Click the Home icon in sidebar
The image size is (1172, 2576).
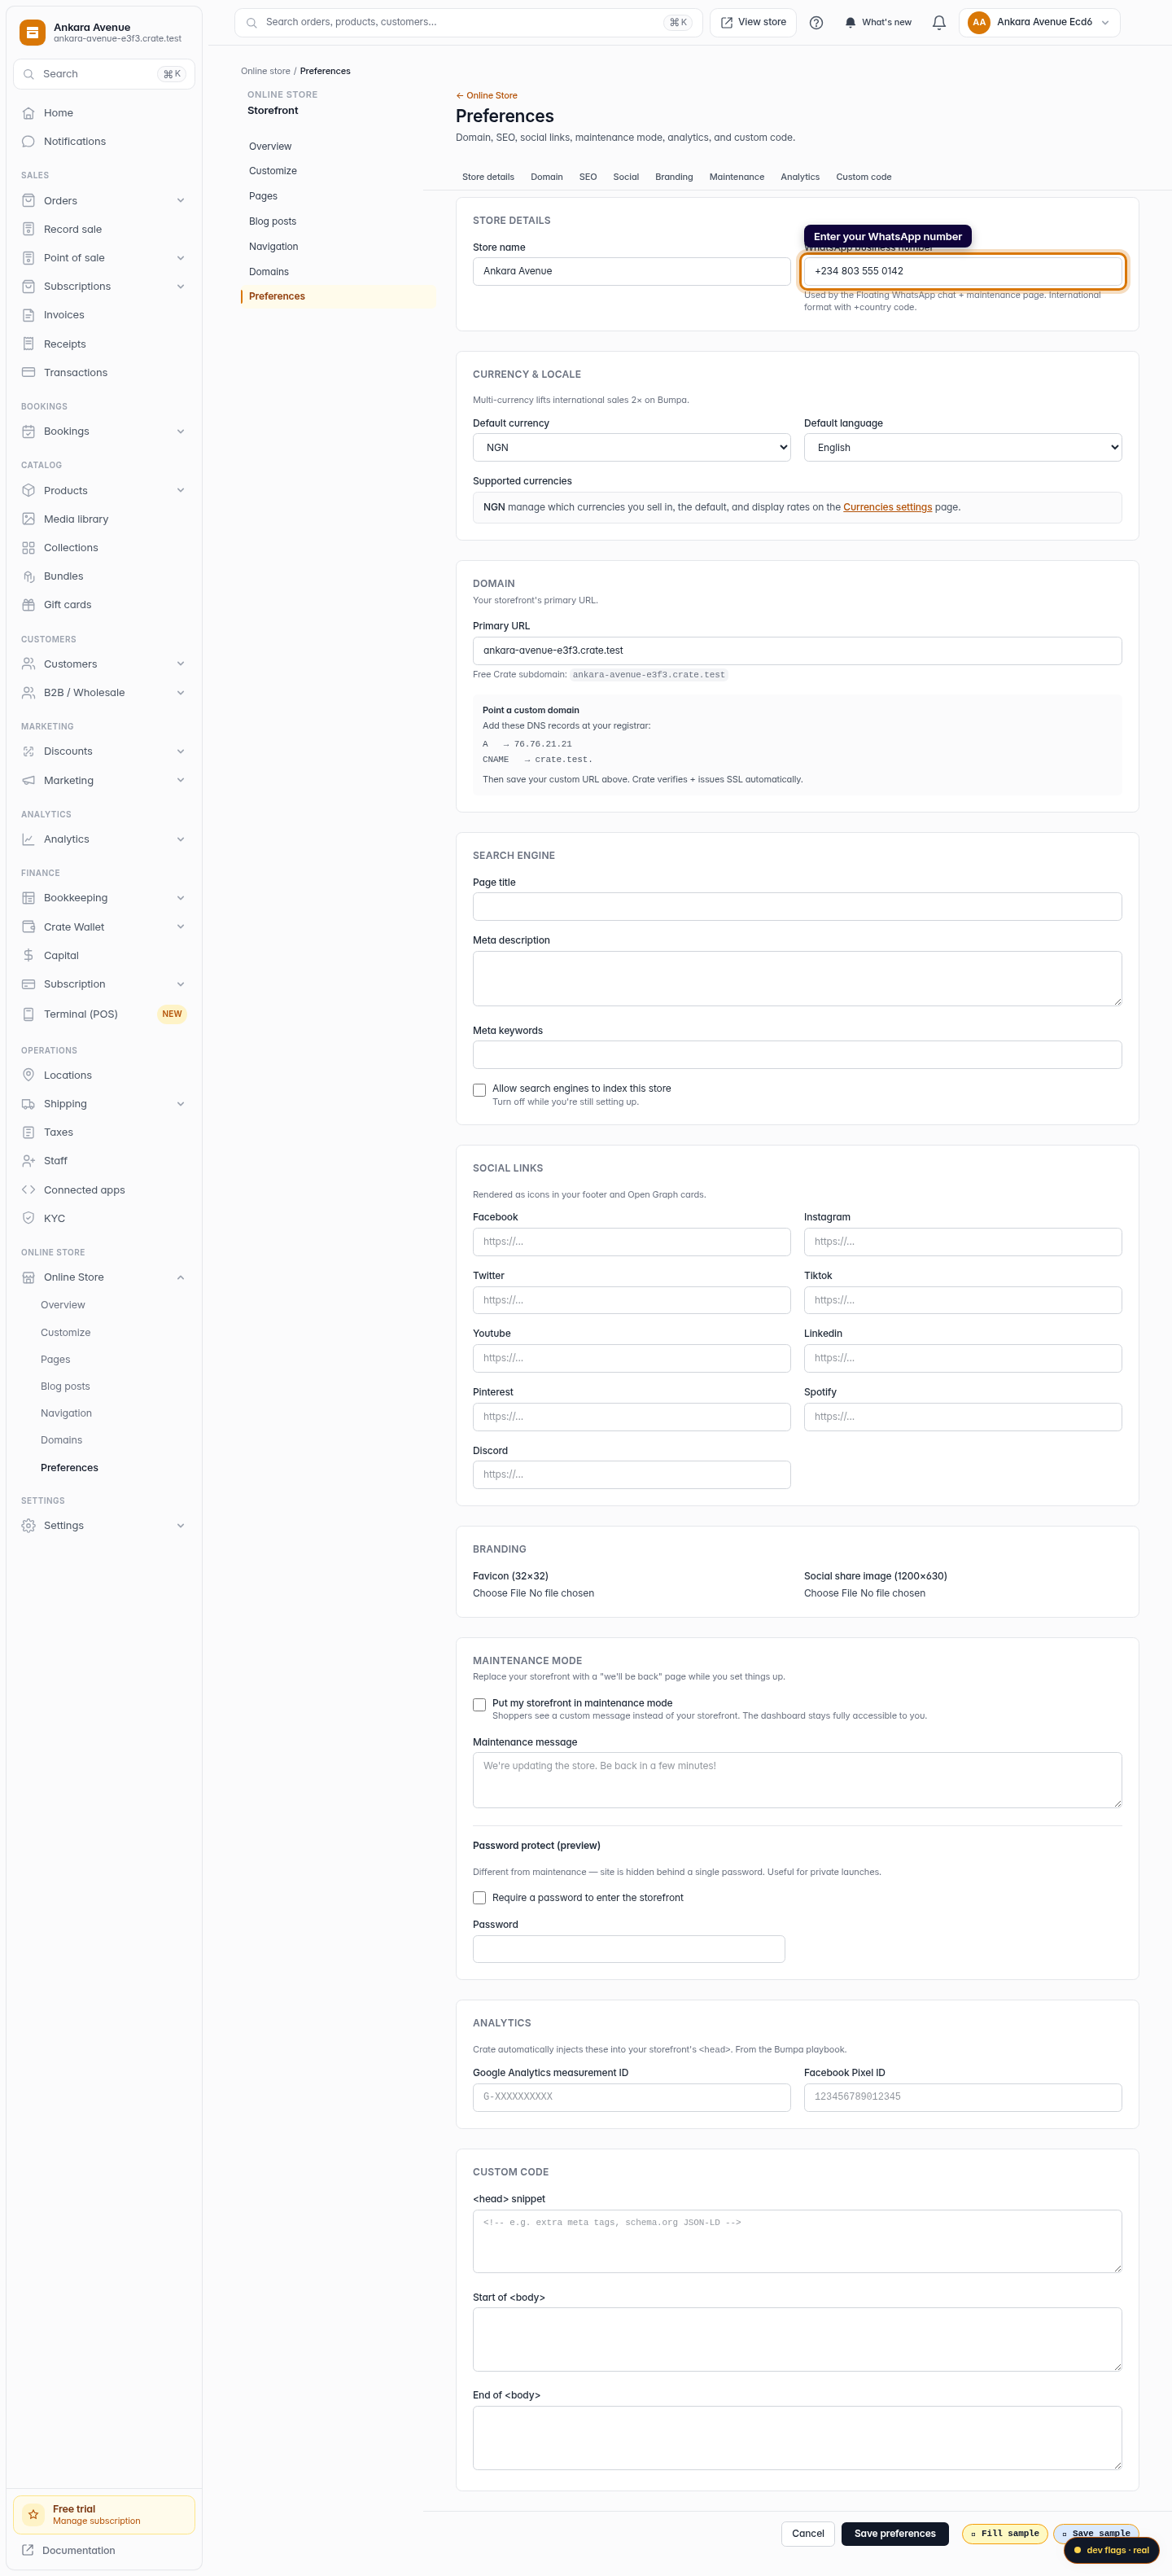pos(28,113)
